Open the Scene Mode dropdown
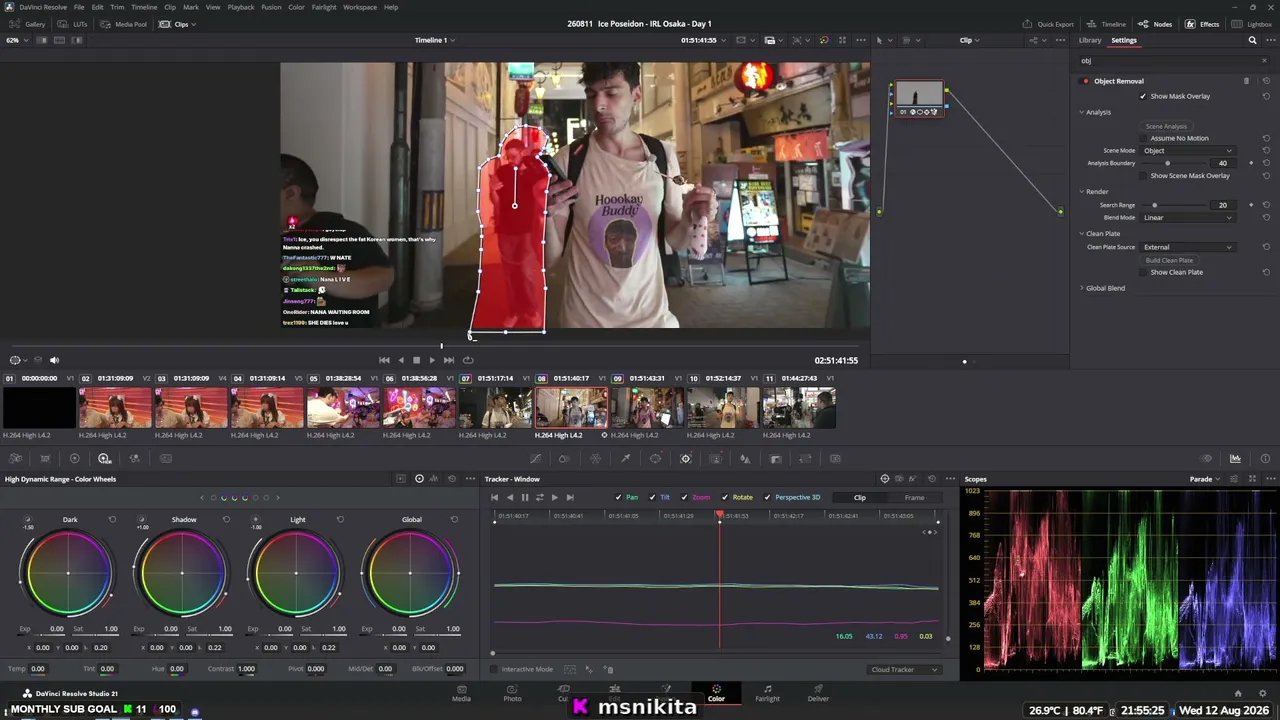Viewport: 1280px width, 720px height. 1188,151
